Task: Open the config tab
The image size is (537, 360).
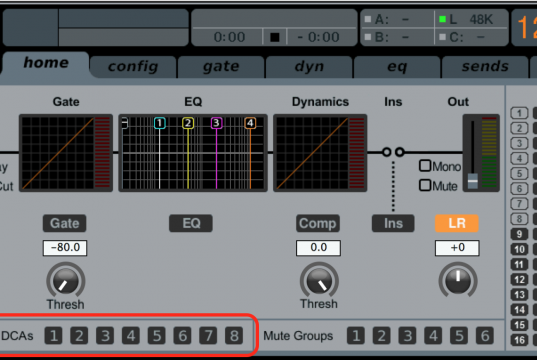Action: point(133,67)
